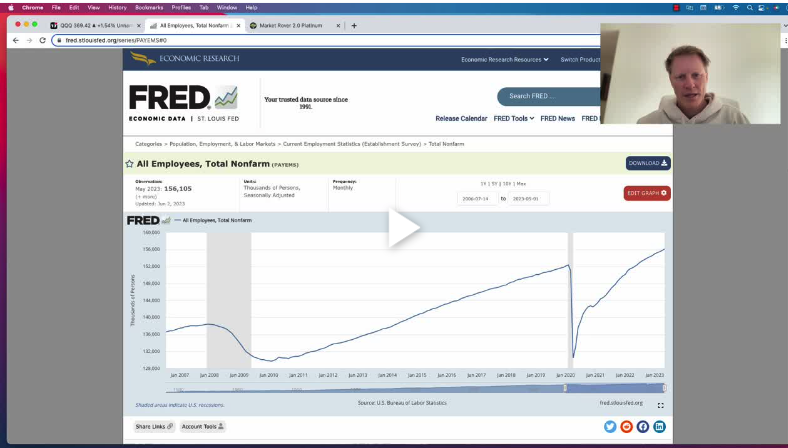Image resolution: width=788 pixels, height=448 pixels.
Task: Share the chart on LinkedIn
Action: tap(659, 426)
